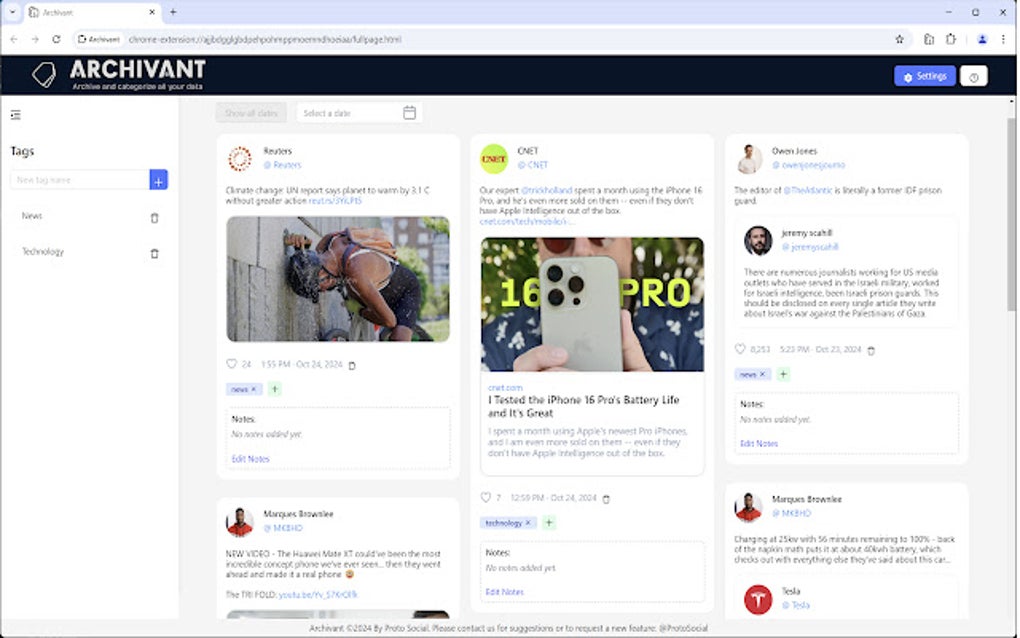Open the reut.rs link in Reuters post
This screenshot has width=1020, height=638.
(335, 201)
